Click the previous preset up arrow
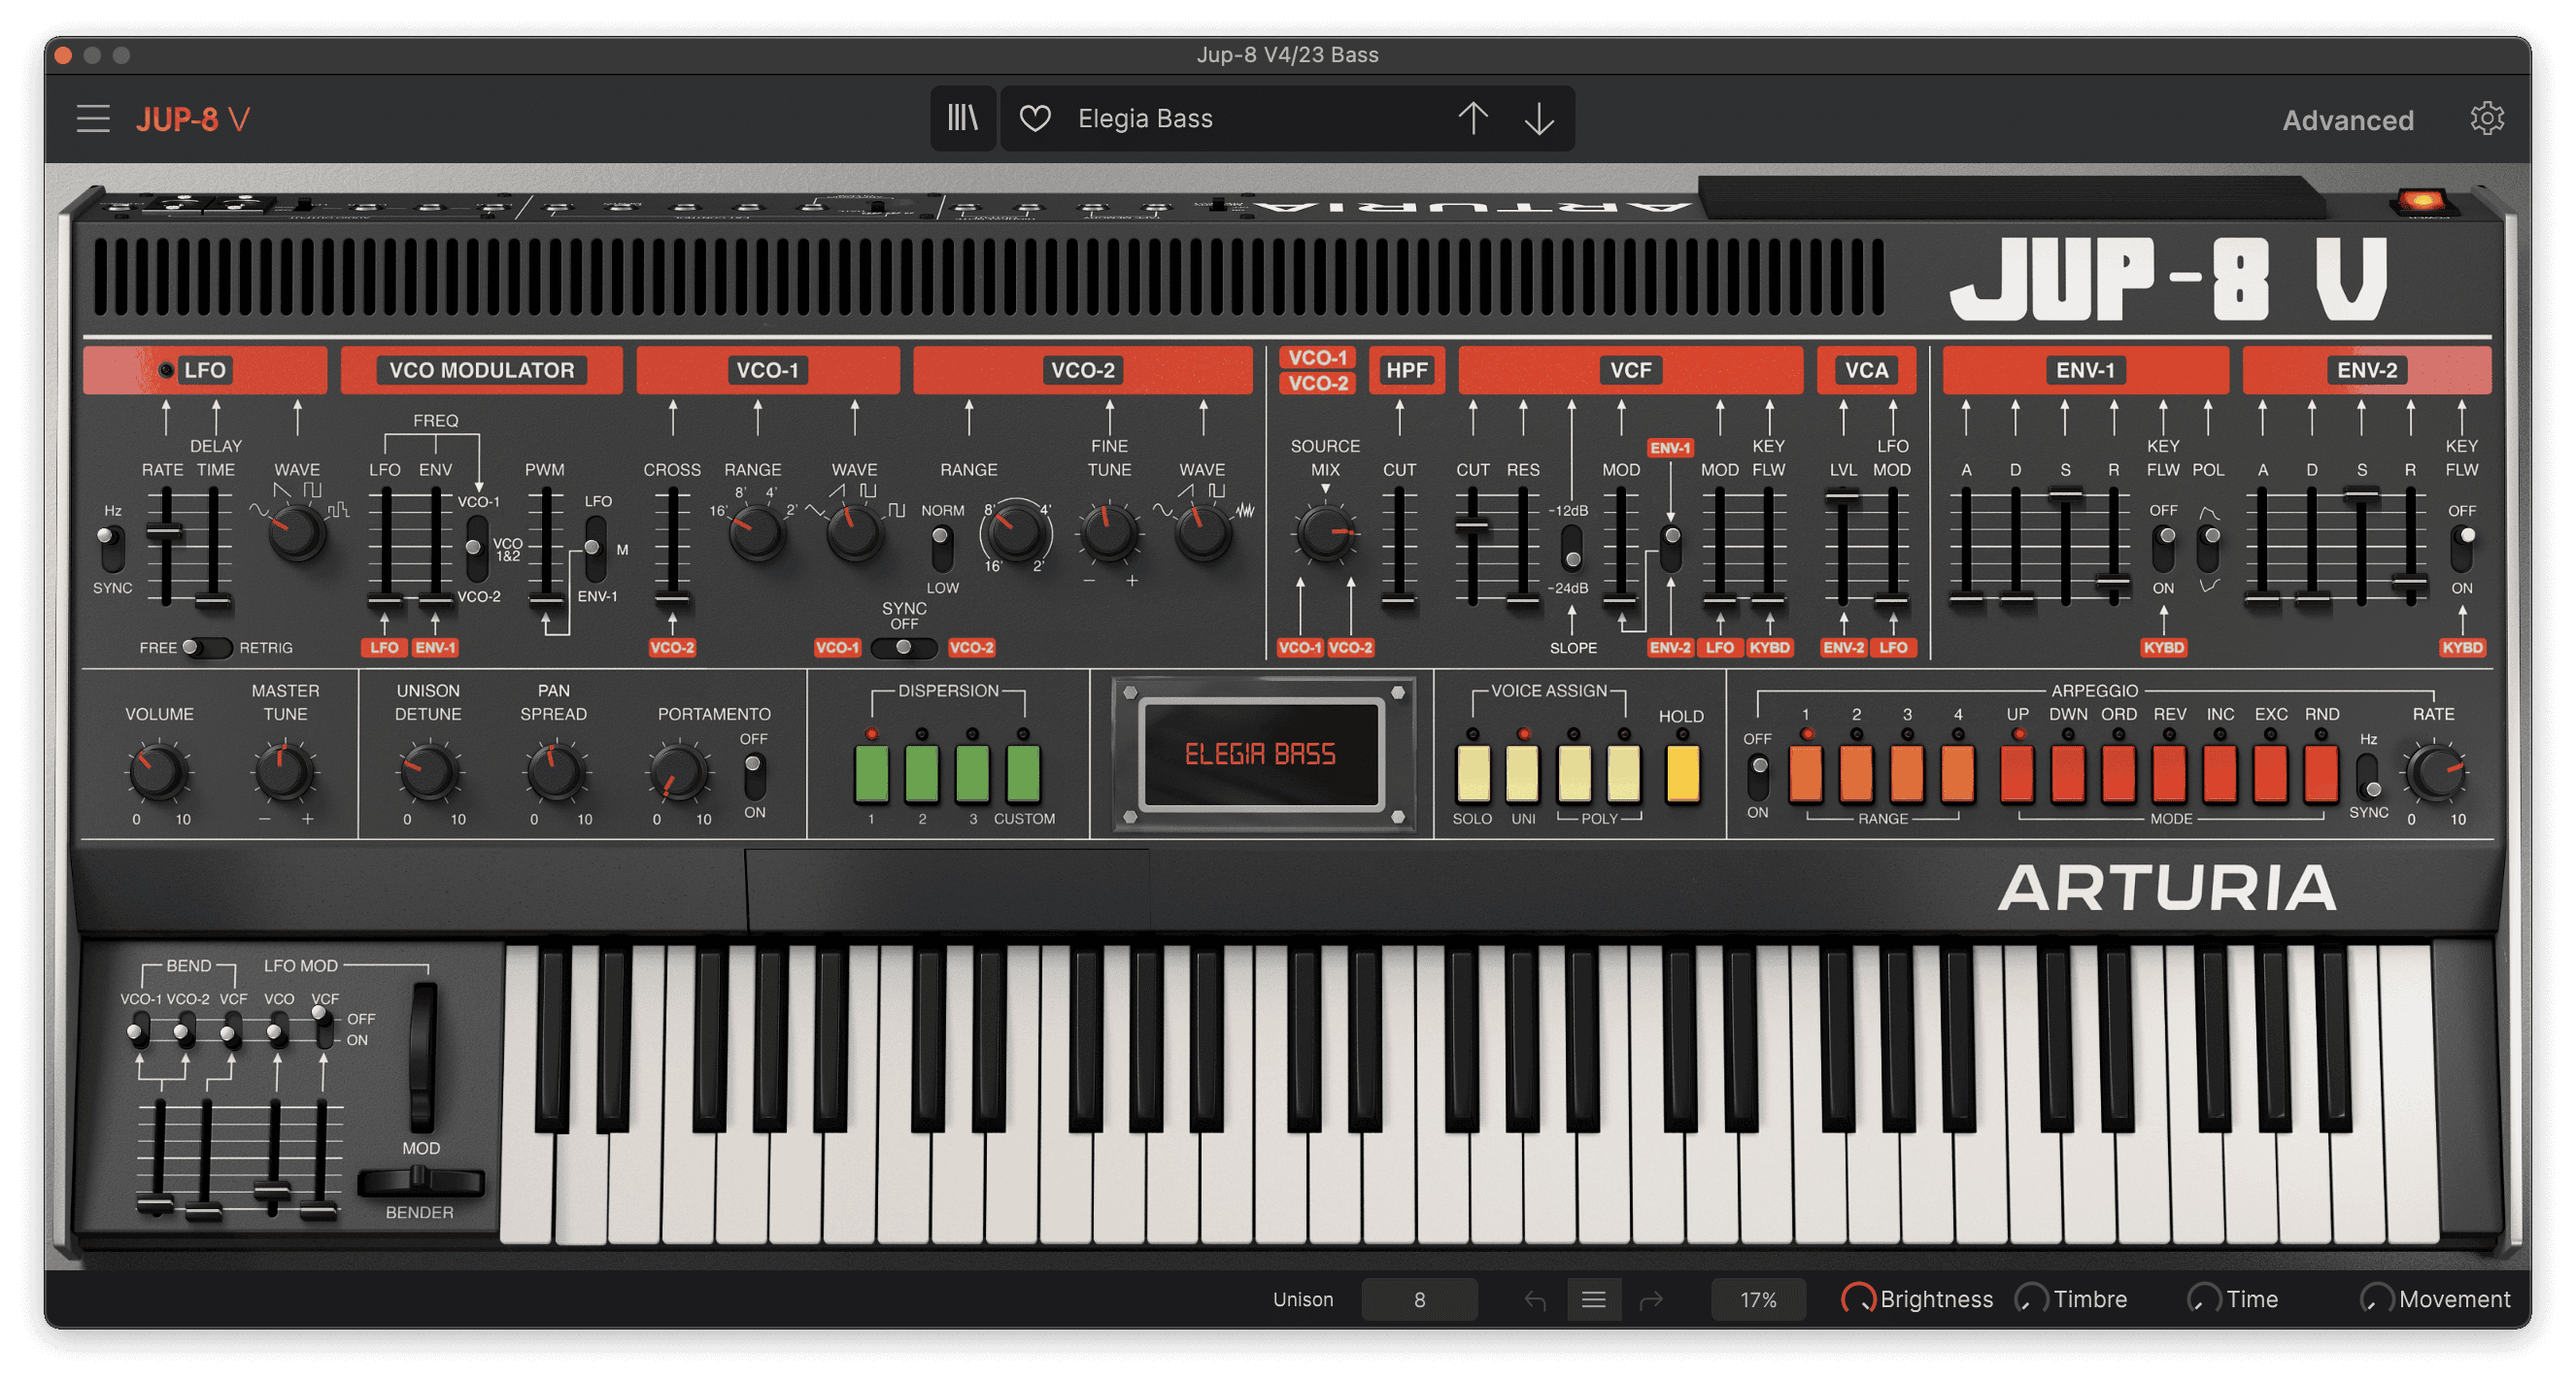The image size is (2576, 1381). [1472, 119]
